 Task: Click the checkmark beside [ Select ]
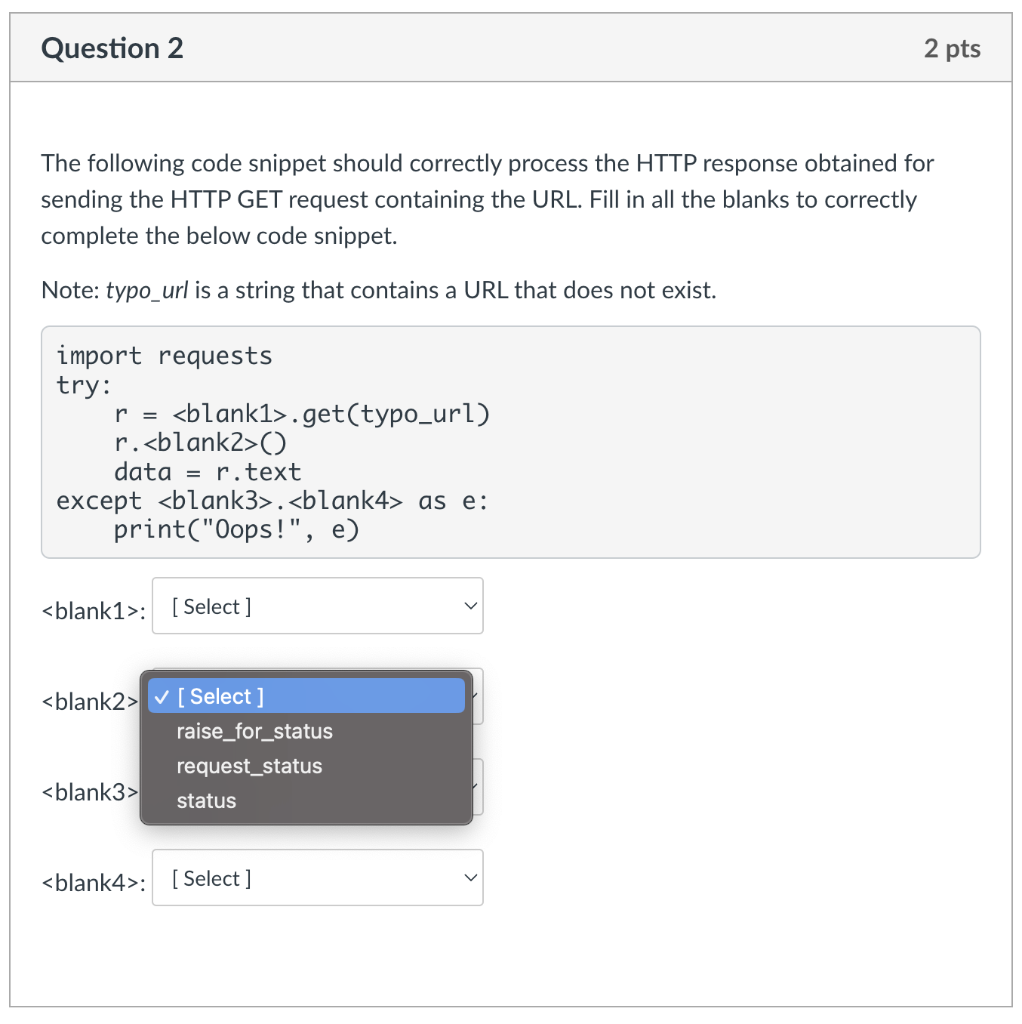click(x=163, y=696)
